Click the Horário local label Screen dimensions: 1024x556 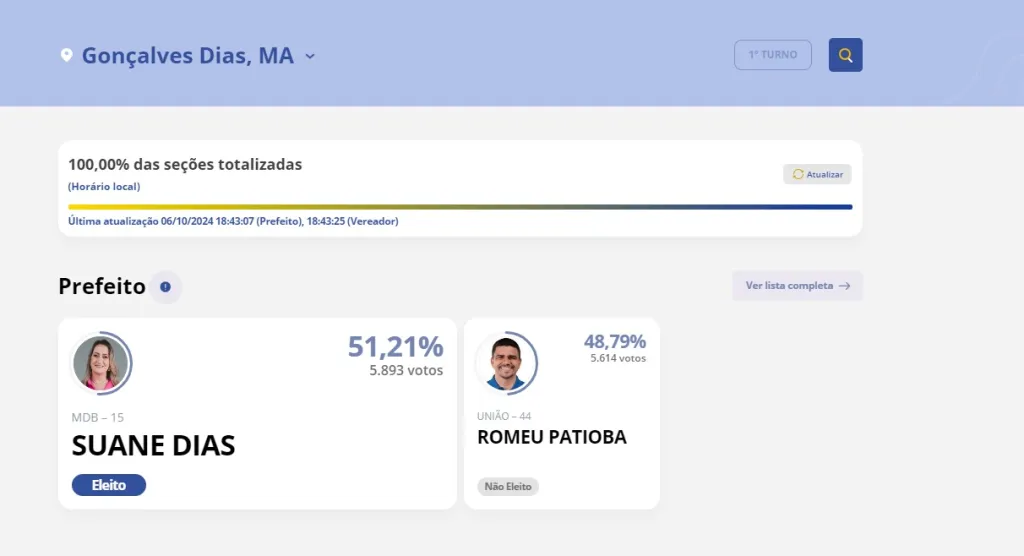(104, 187)
